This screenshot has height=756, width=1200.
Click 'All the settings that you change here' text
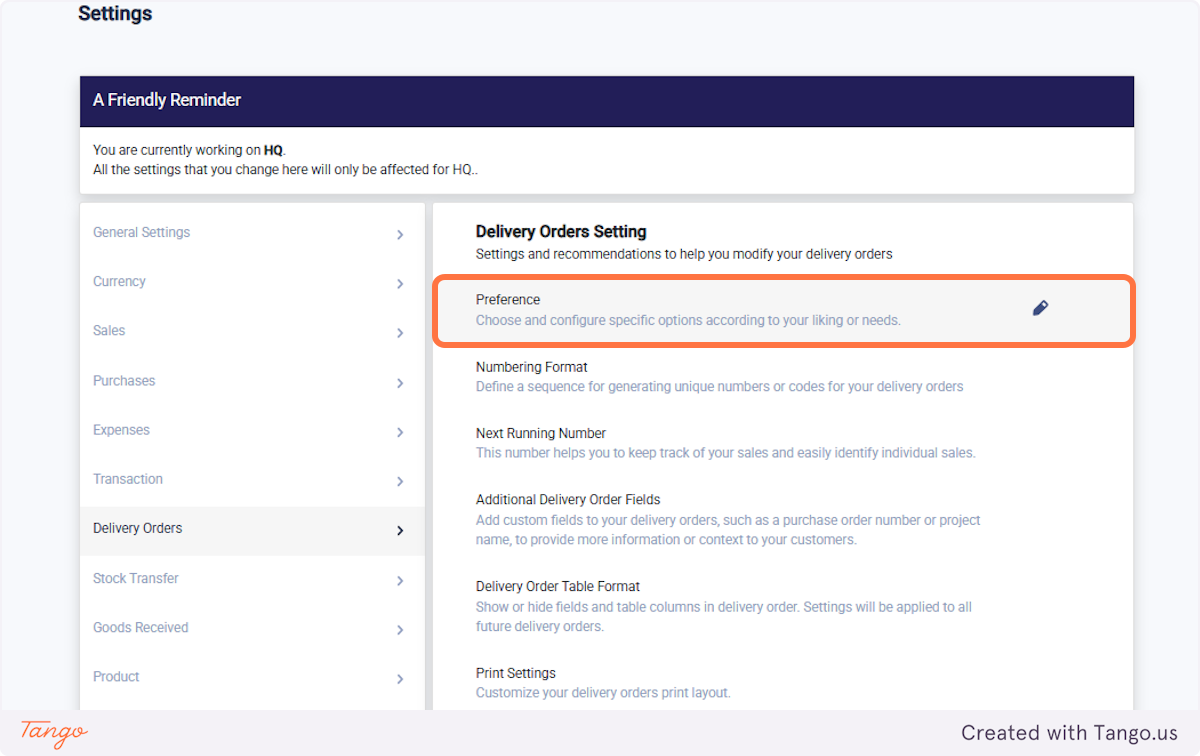(286, 169)
